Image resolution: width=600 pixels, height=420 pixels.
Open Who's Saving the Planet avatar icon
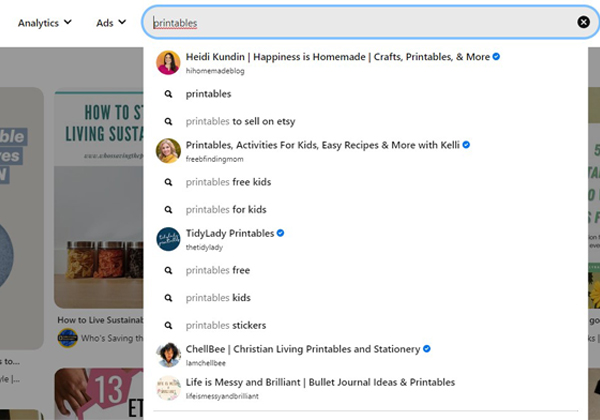pos(67,338)
